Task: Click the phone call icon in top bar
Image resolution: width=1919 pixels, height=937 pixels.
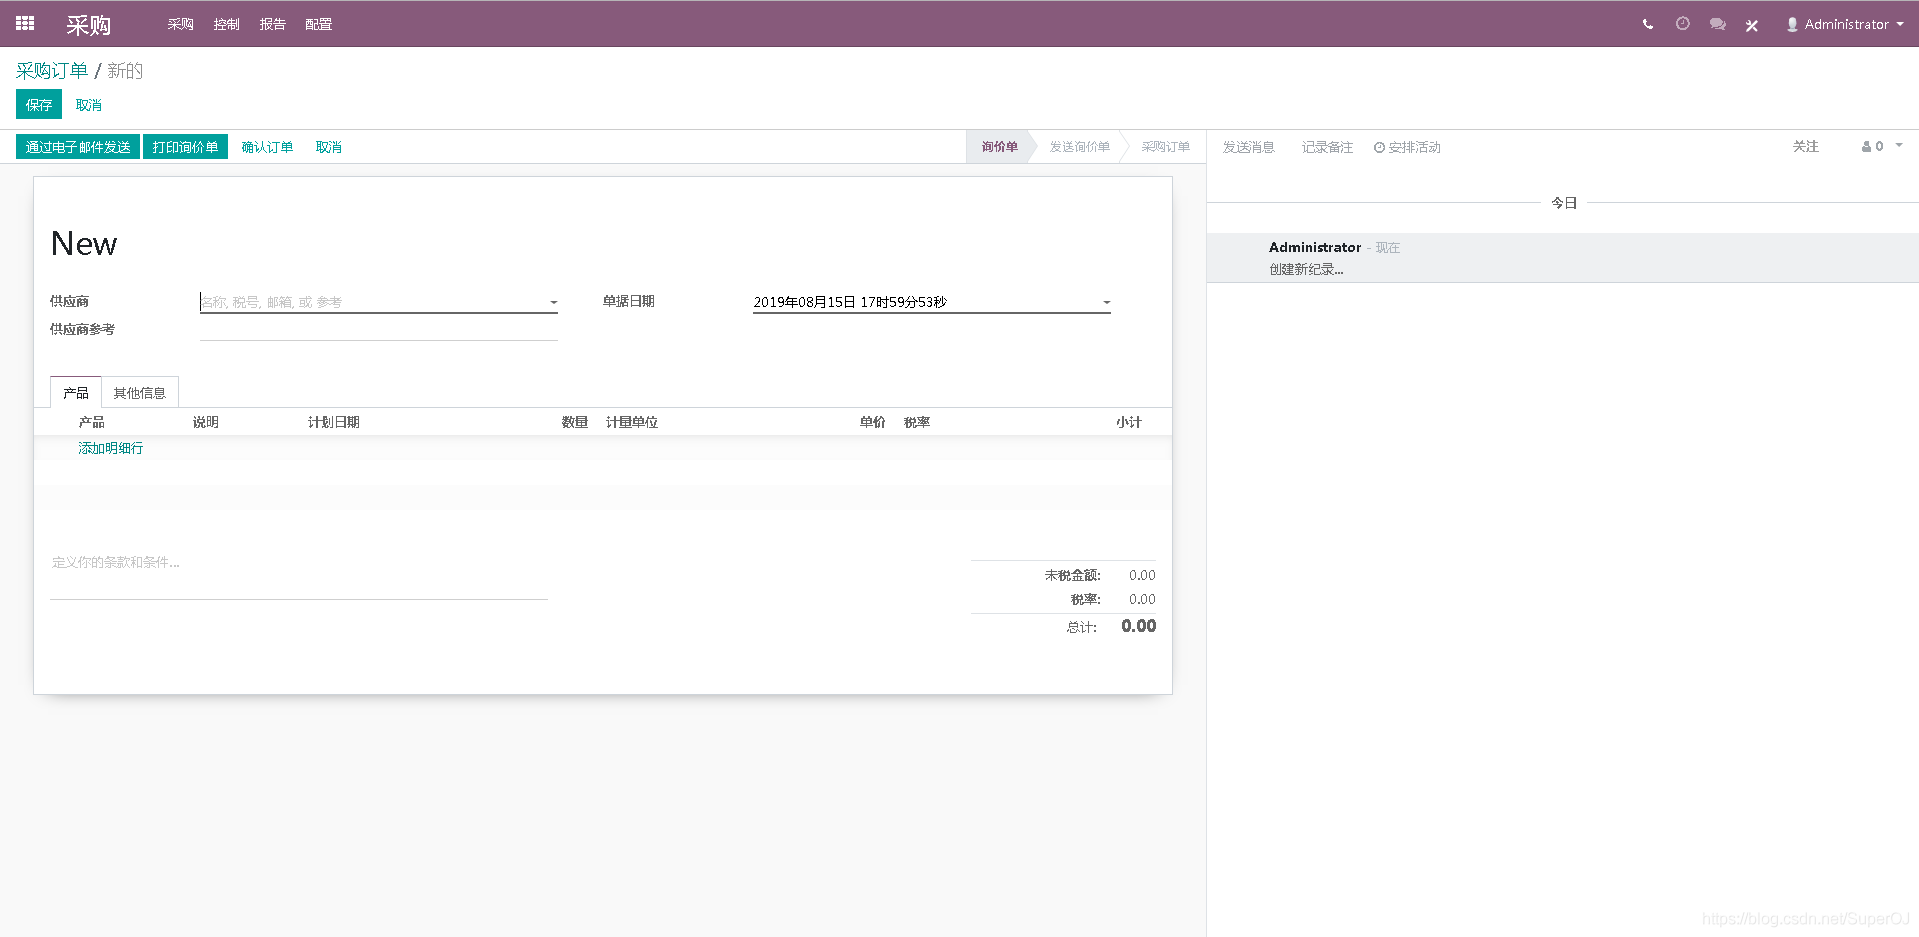Action: [1647, 24]
